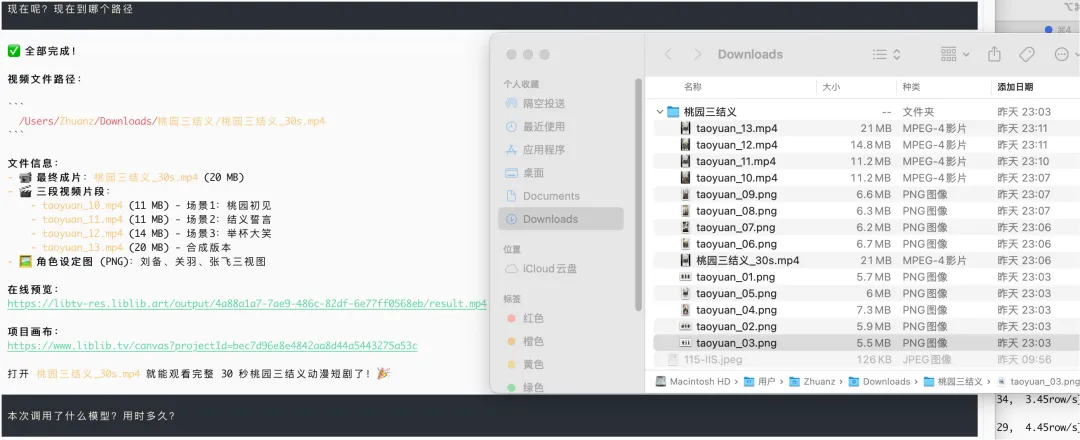Viewport: 1080px width, 440px height.
Task: Click the 黄色 yellow tag
Action: pos(526,364)
